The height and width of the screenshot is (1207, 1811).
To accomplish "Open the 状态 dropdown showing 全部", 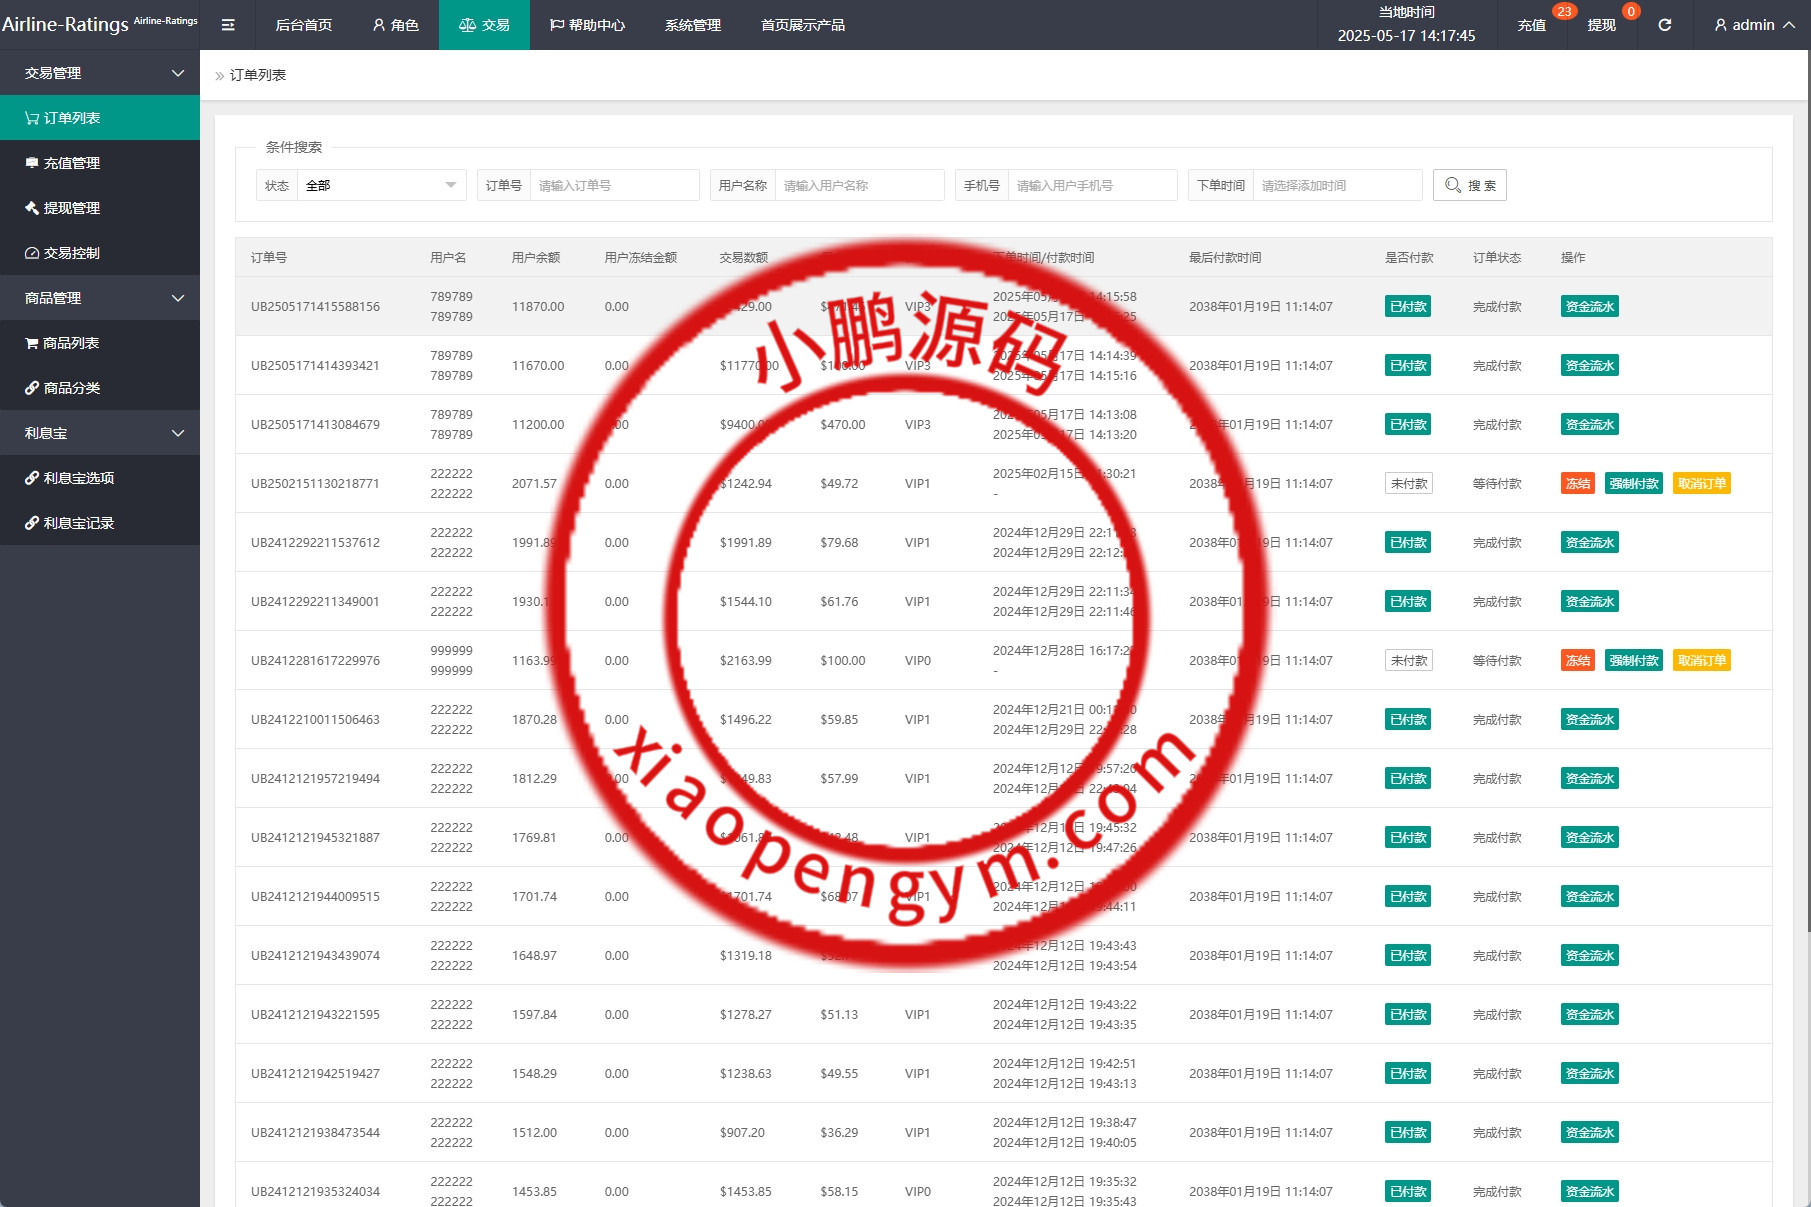I will point(381,185).
